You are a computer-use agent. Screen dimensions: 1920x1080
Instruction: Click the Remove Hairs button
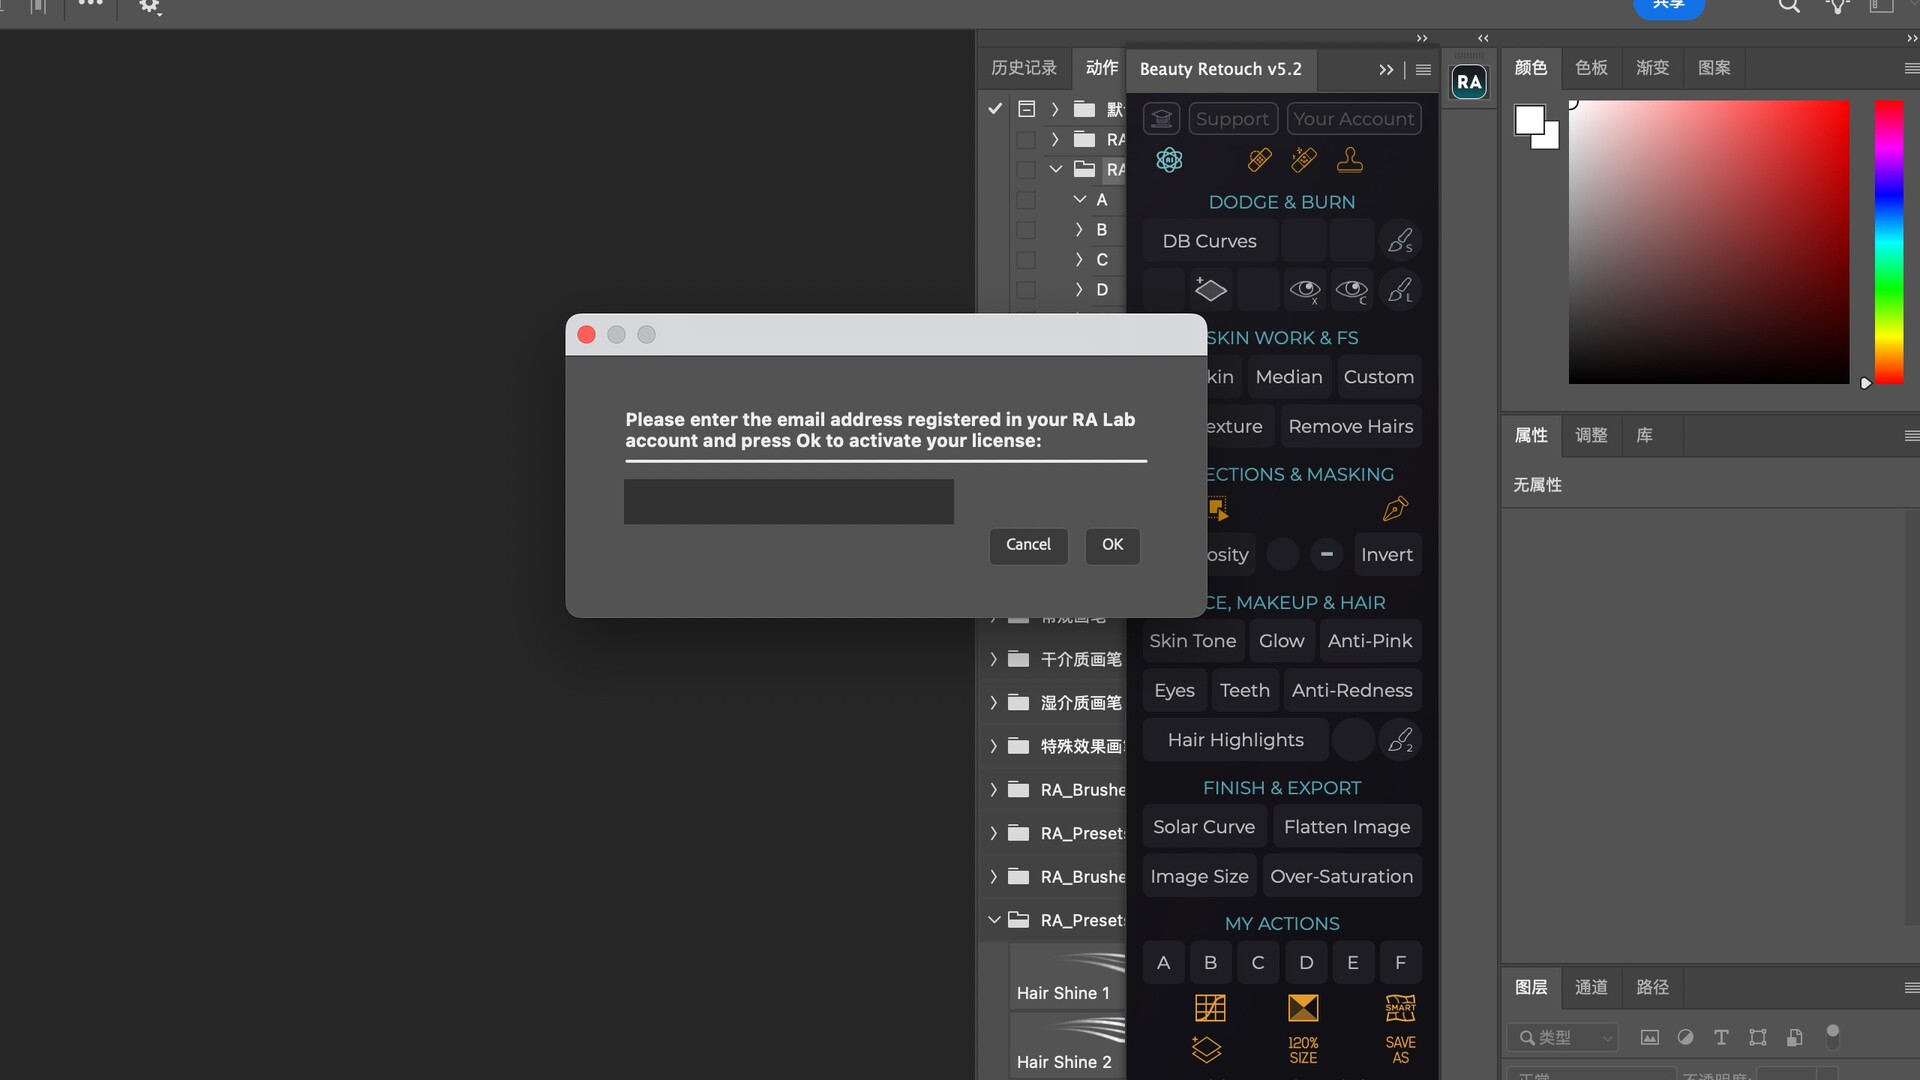tap(1350, 427)
